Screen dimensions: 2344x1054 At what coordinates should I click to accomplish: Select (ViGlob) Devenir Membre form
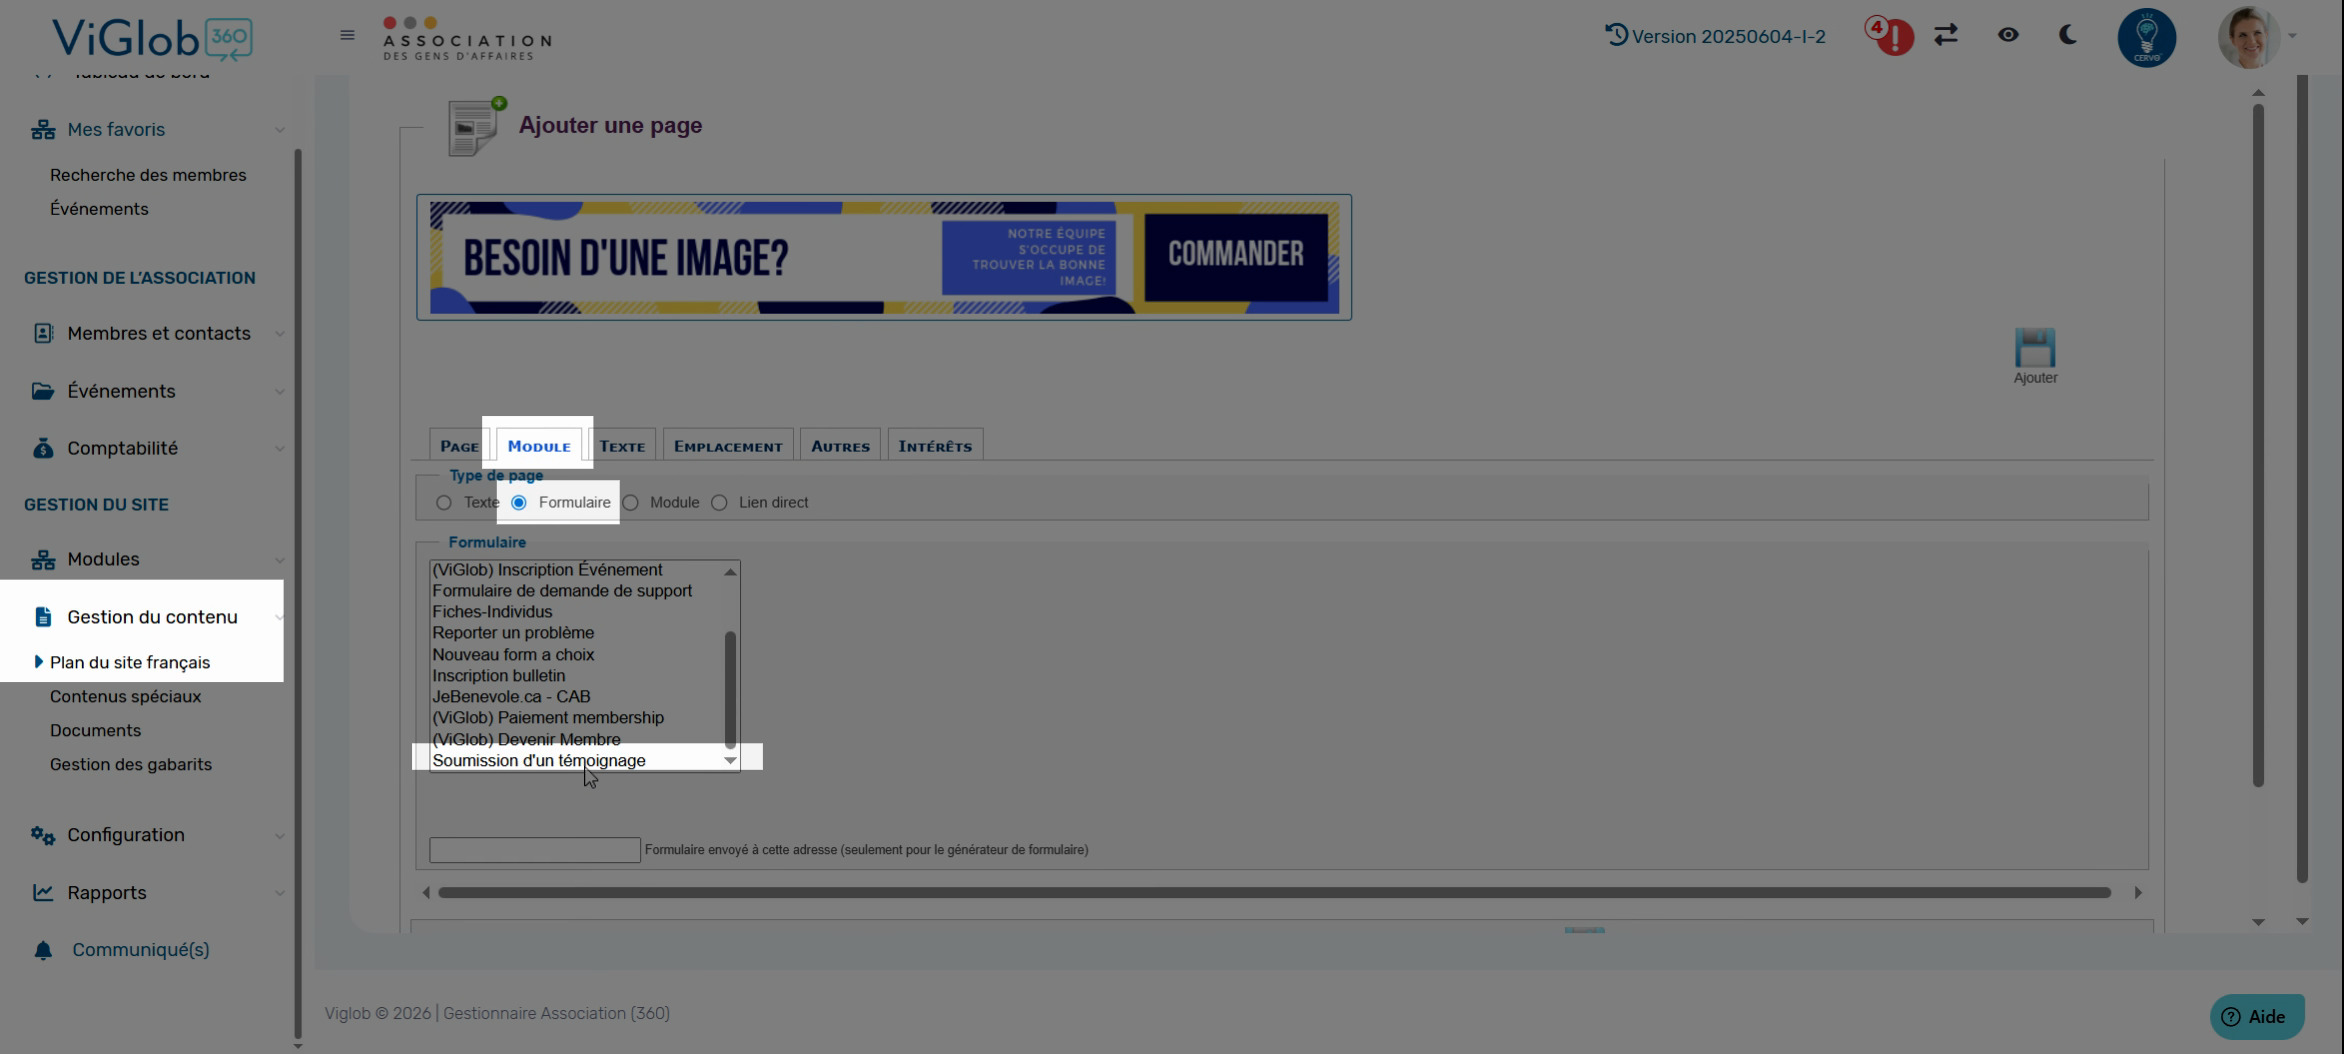click(526, 740)
